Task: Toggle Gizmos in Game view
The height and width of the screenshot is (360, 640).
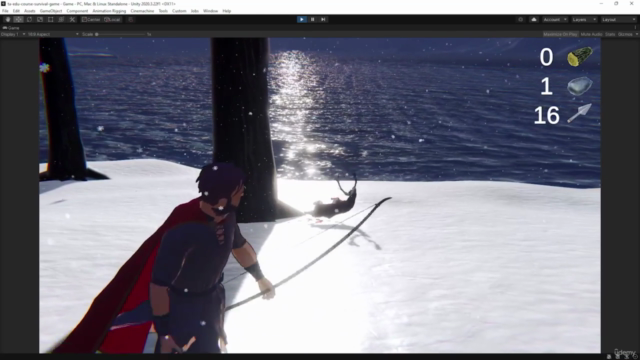Action: tap(625, 34)
